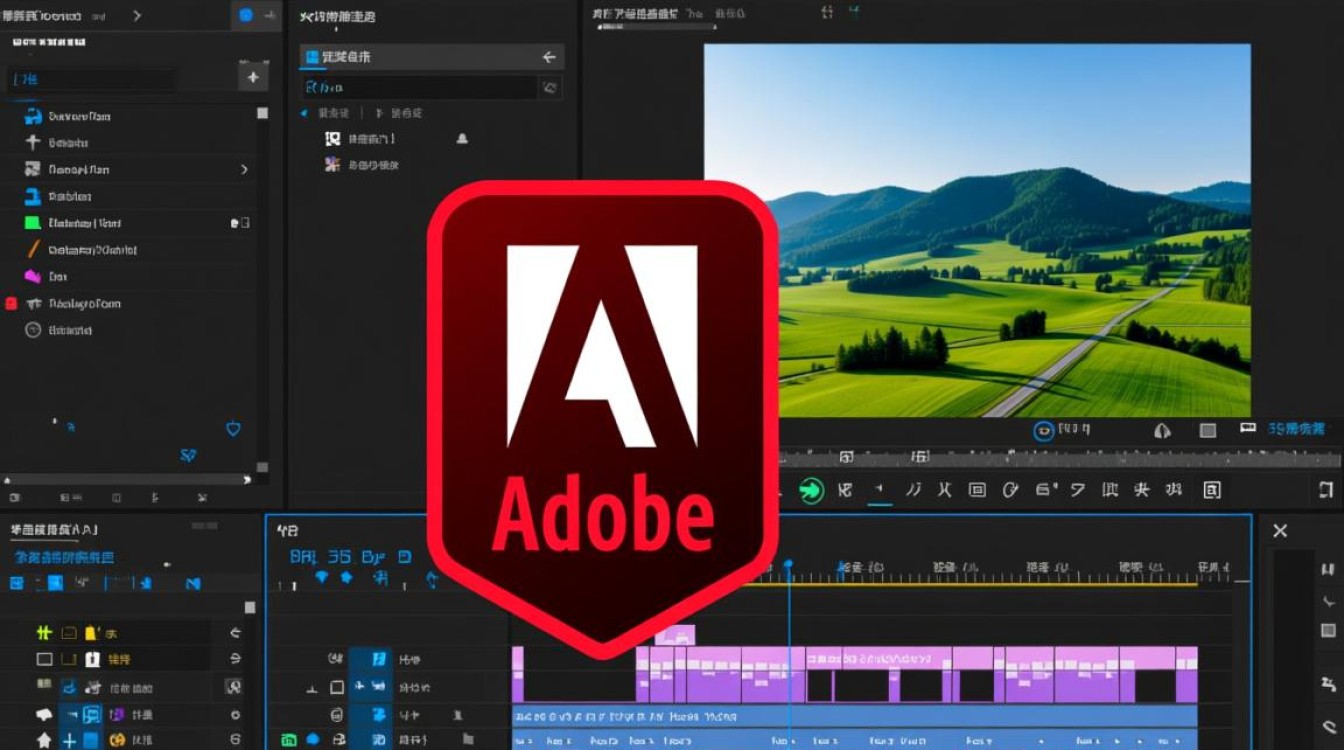Click the bell icon in the middle panel list

tap(462, 139)
